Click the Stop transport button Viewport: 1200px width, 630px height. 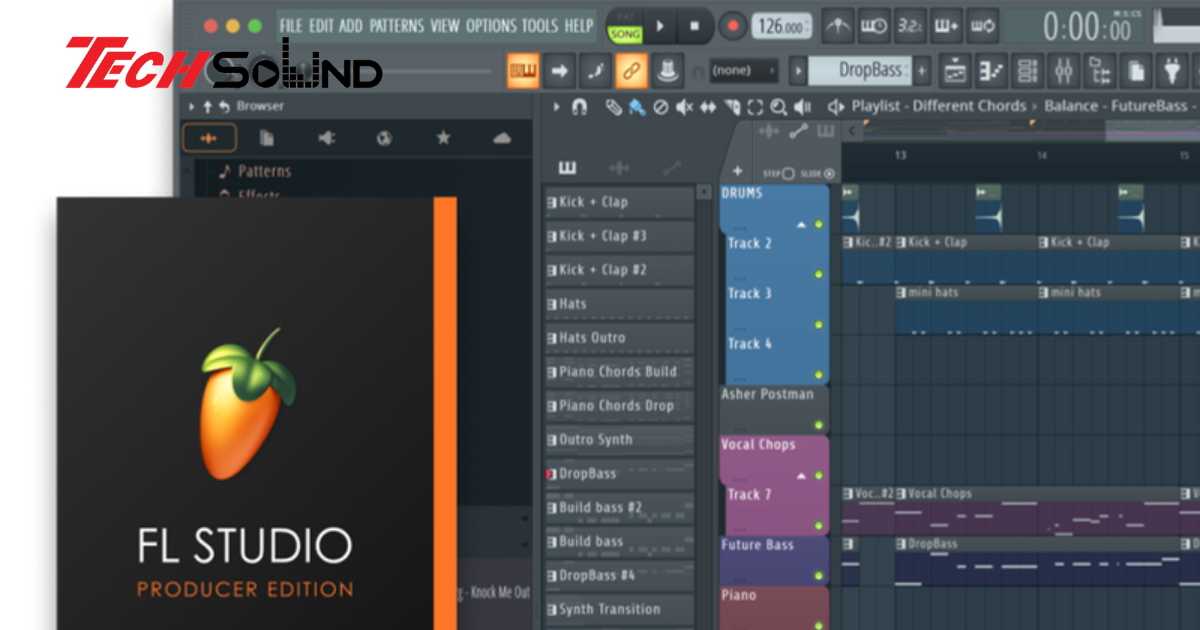point(695,26)
